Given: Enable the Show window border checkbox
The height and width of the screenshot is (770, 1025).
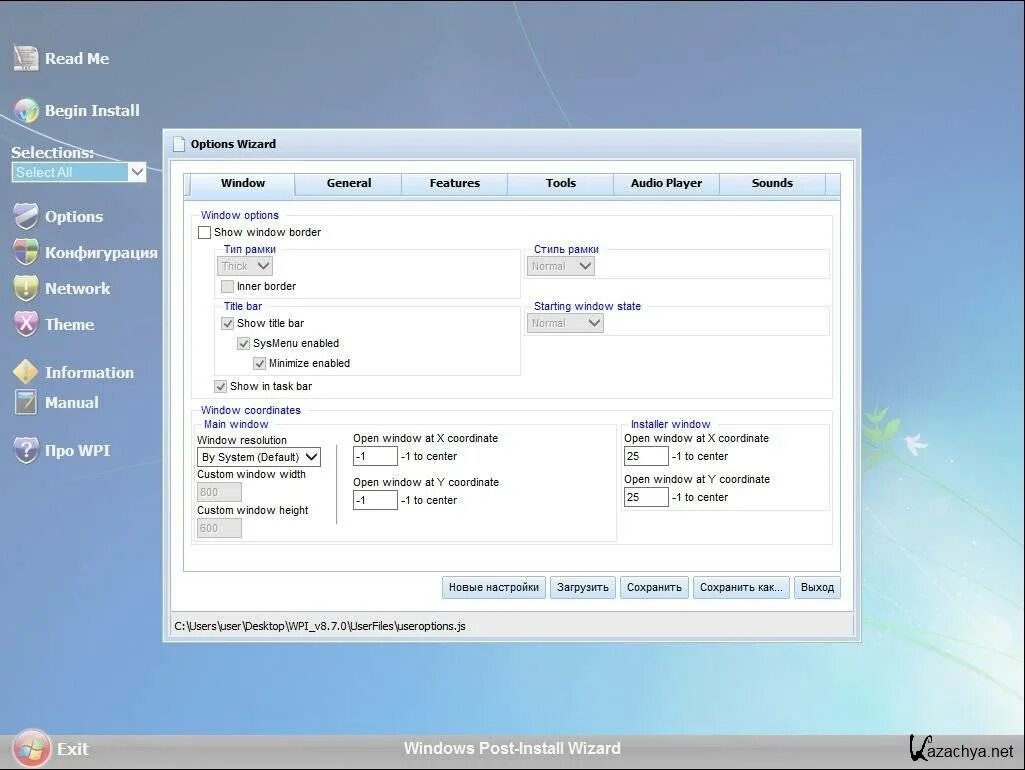Looking at the screenshot, I should click(204, 232).
